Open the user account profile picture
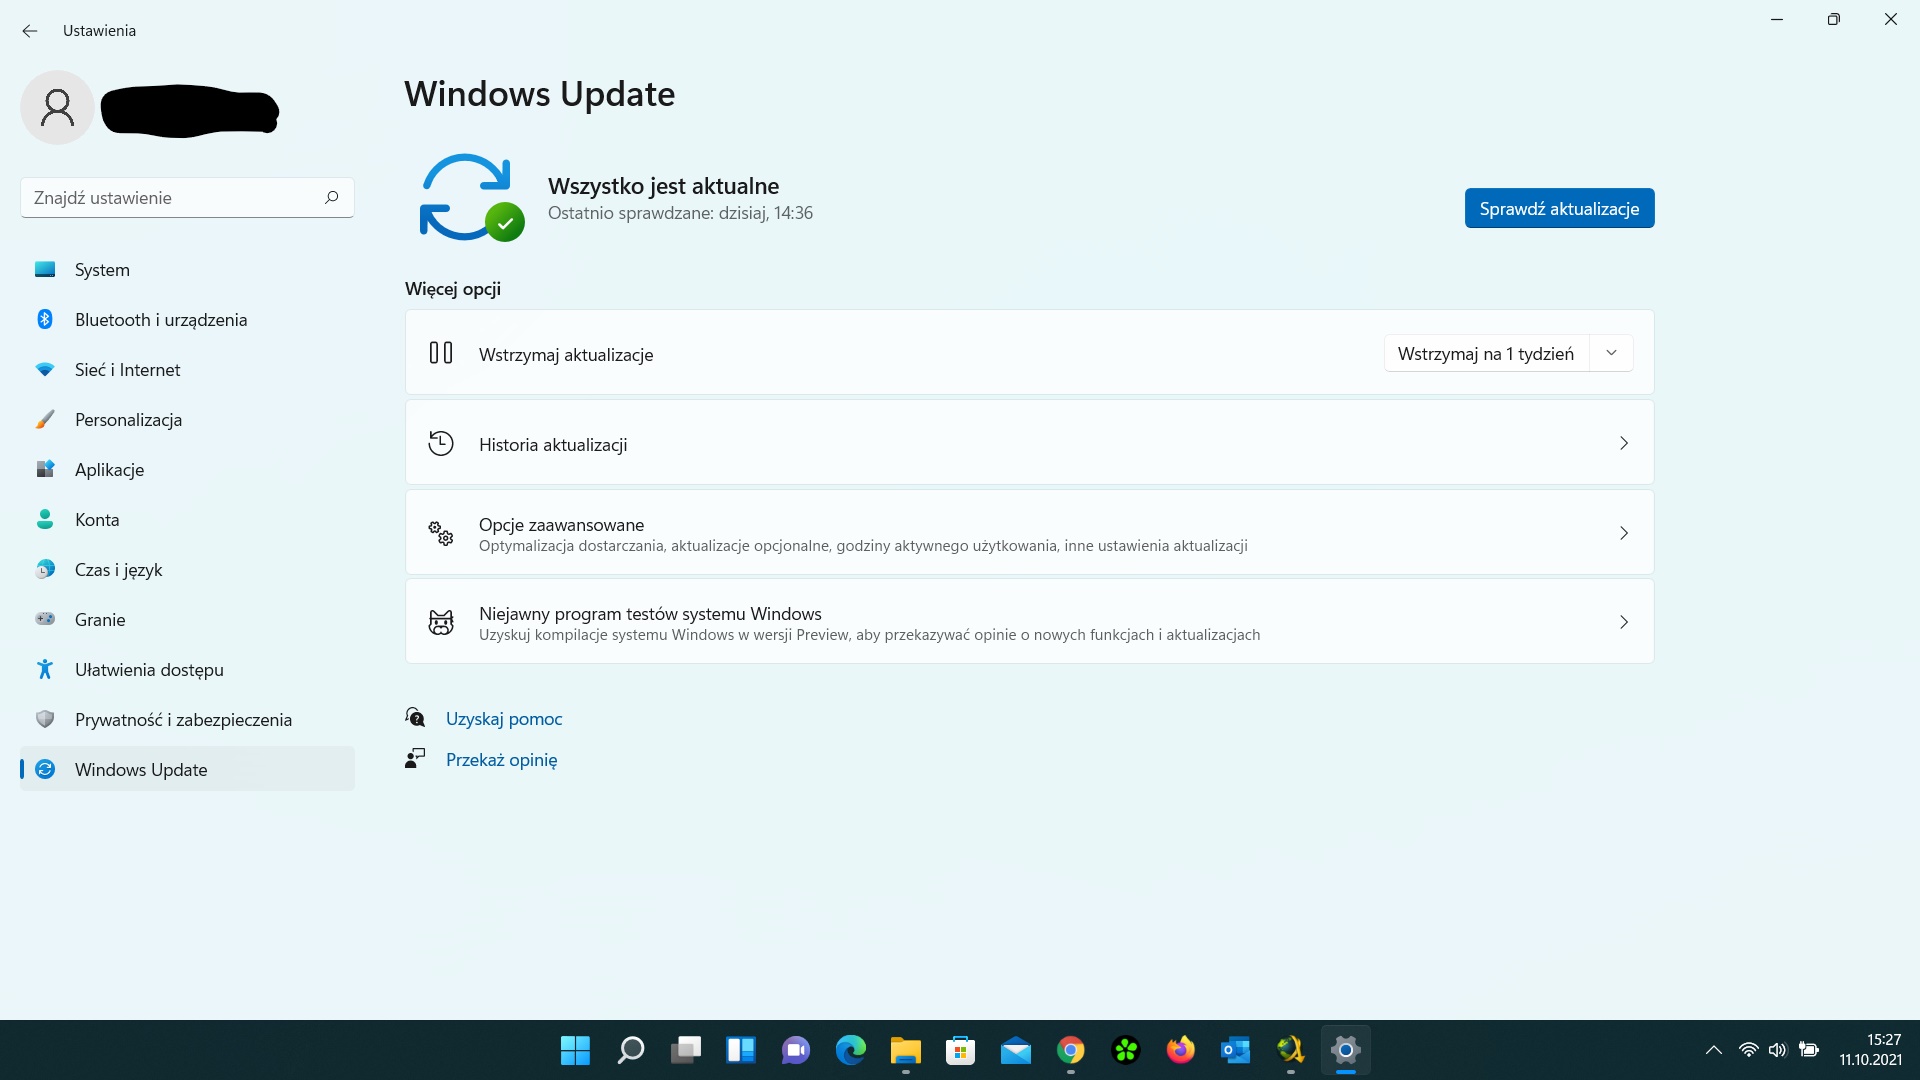Viewport: 1920px width, 1080px height. pos(57,107)
